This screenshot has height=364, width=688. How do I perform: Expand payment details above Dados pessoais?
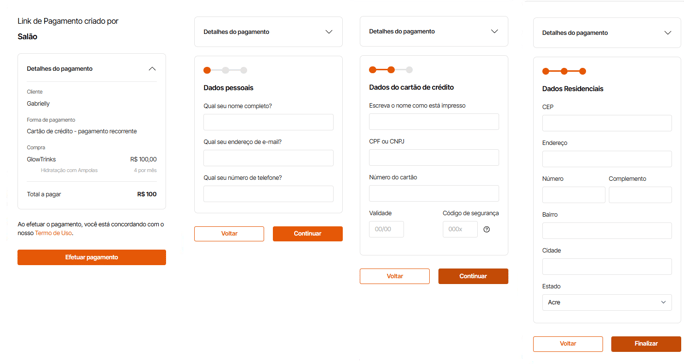coord(329,32)
